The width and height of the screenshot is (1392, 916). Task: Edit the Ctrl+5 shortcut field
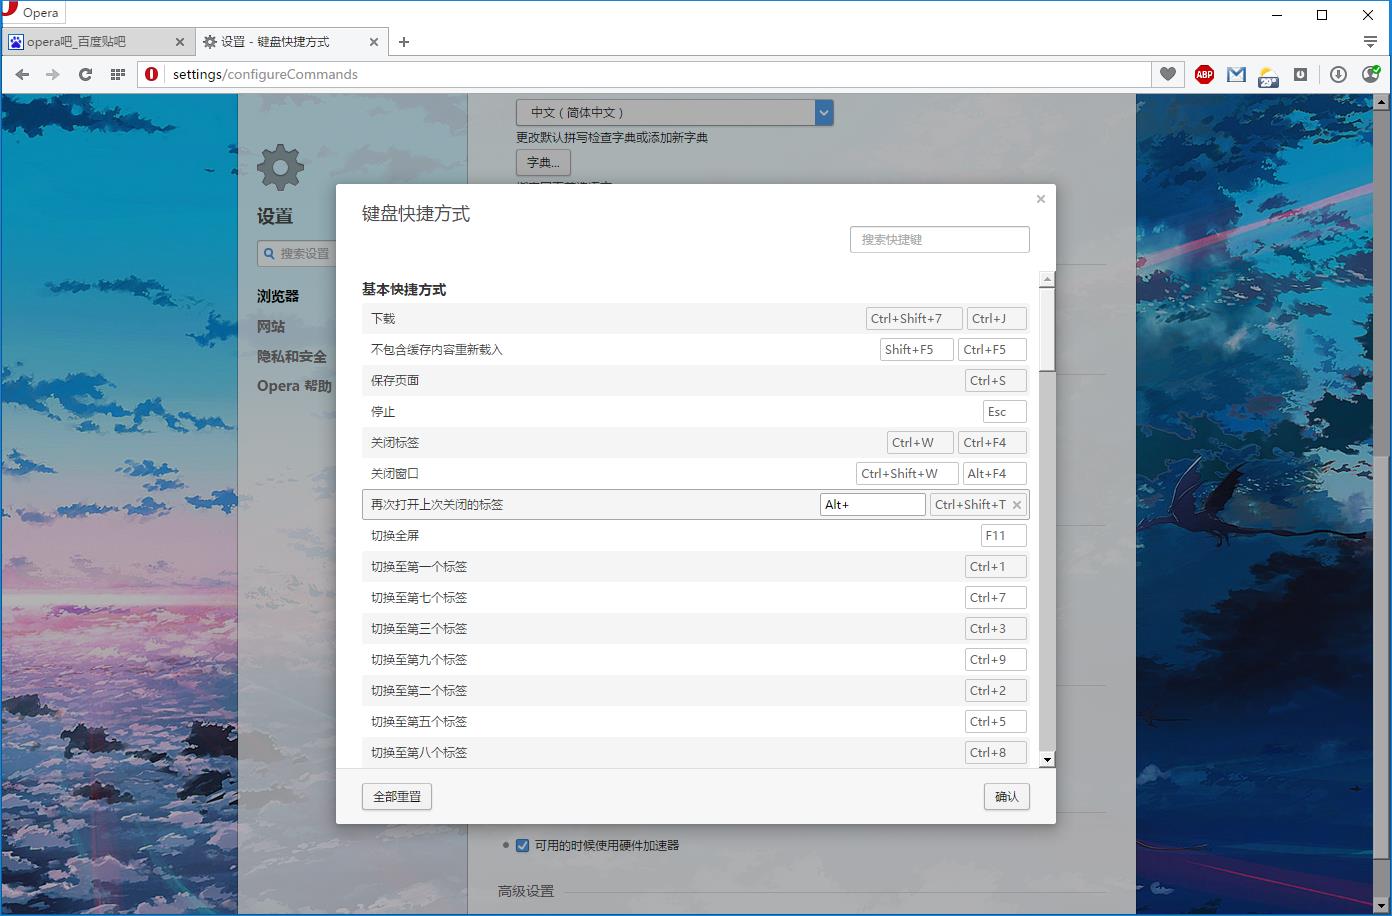pos(996,722)
